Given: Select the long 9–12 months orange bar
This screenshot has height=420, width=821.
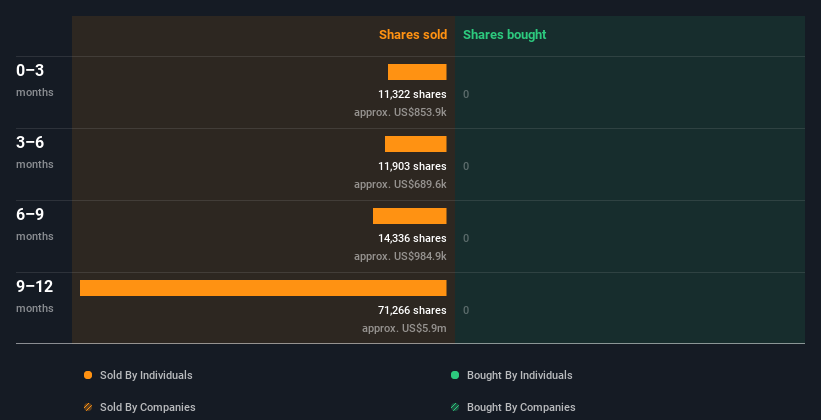Looking at the screenshot, I should click(263, 288).
